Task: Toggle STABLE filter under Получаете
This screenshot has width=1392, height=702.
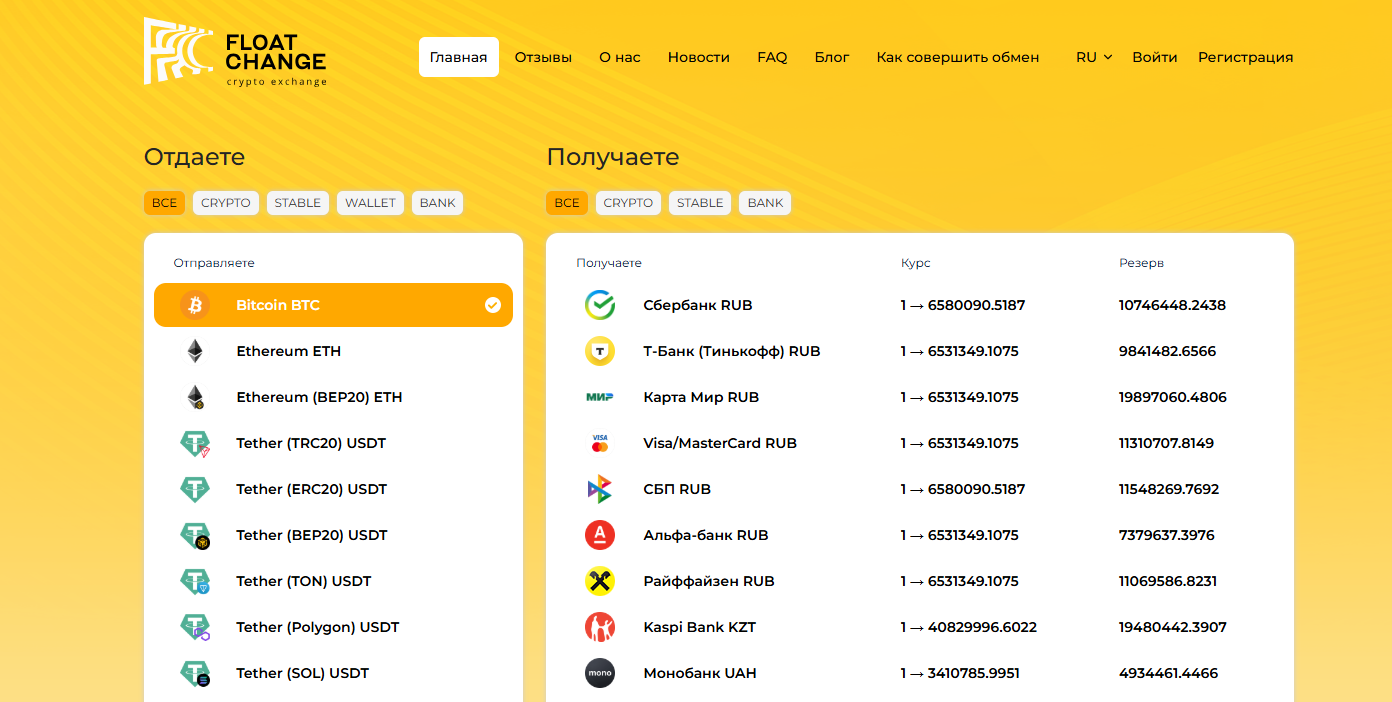Action: pyautogui.click(x=700, y=203)
